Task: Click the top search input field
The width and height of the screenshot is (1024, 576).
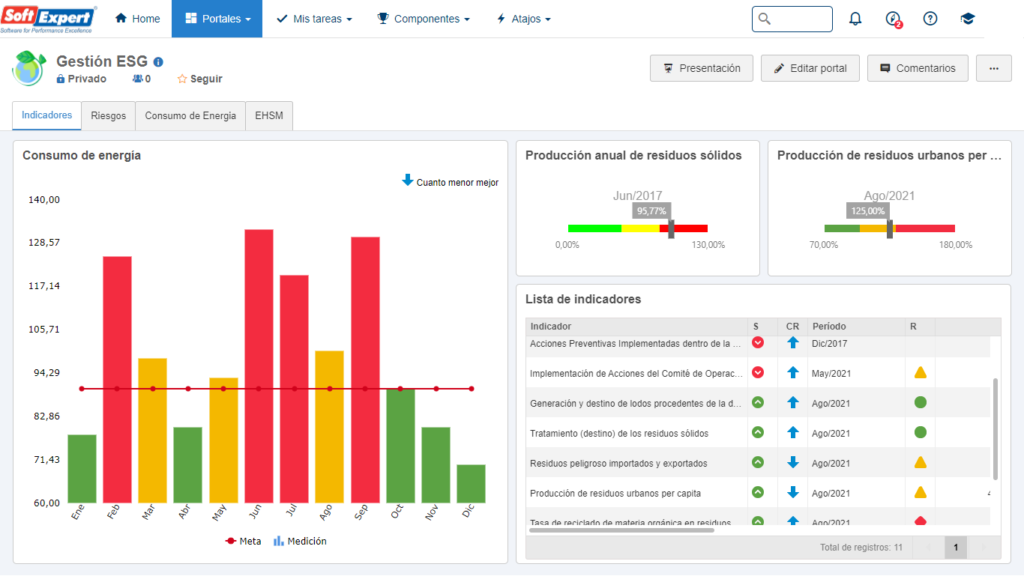Action: pos(792,19)
